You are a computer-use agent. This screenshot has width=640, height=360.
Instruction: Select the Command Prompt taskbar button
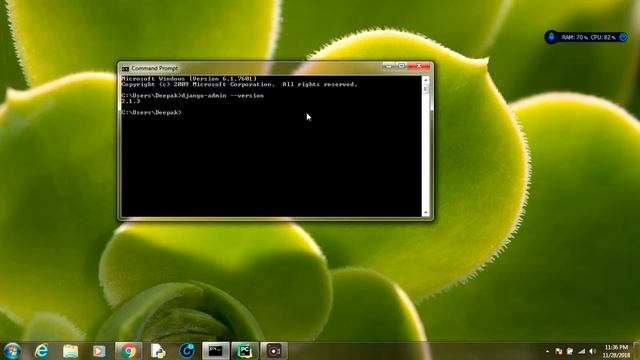click(x=216, y=351)
